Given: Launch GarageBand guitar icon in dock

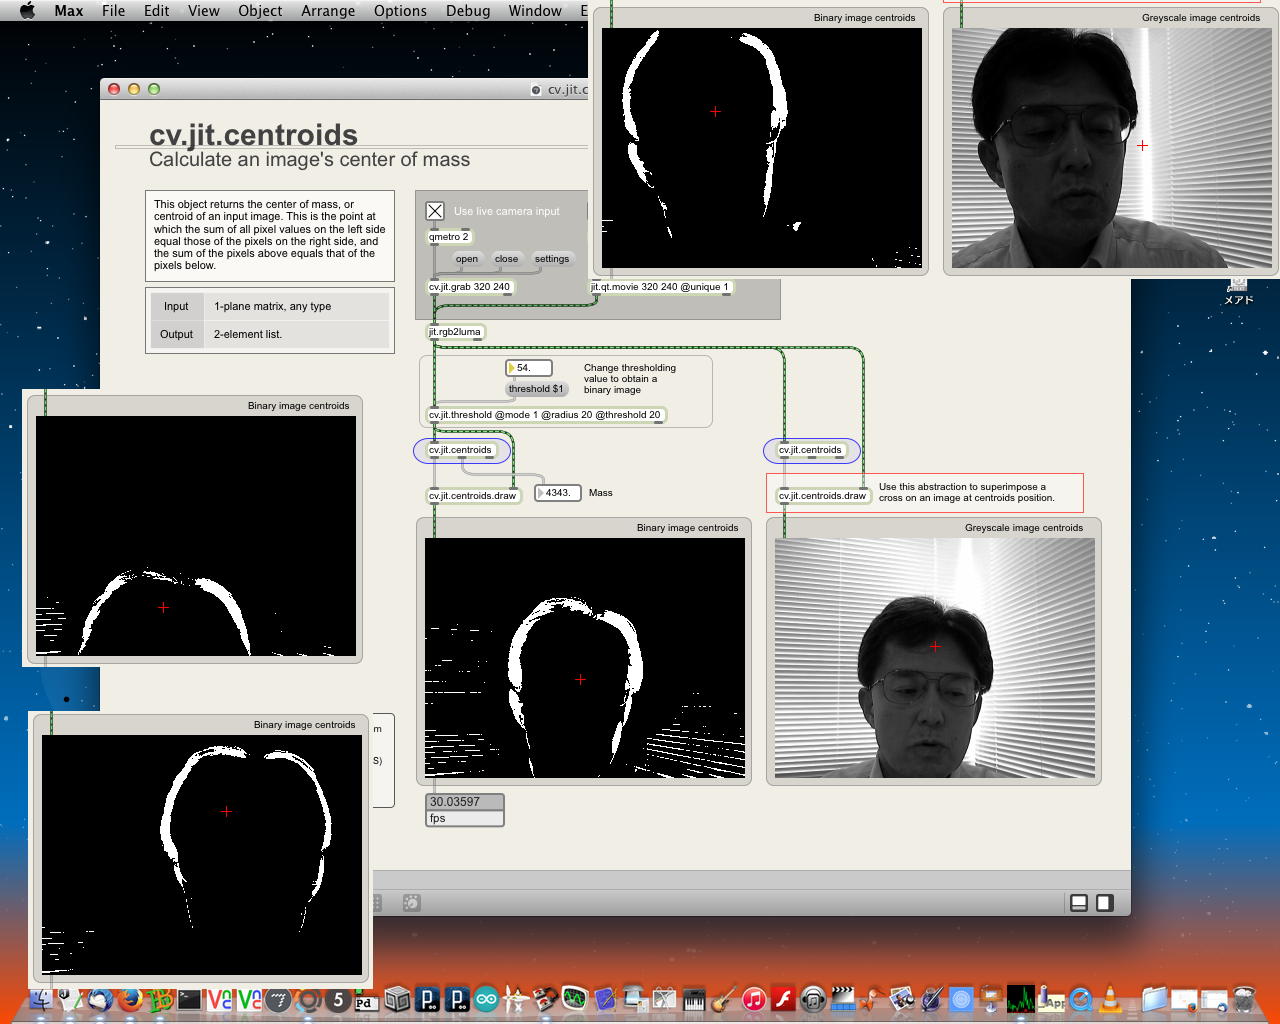Looking at the screenshot, I should [724, 998].
